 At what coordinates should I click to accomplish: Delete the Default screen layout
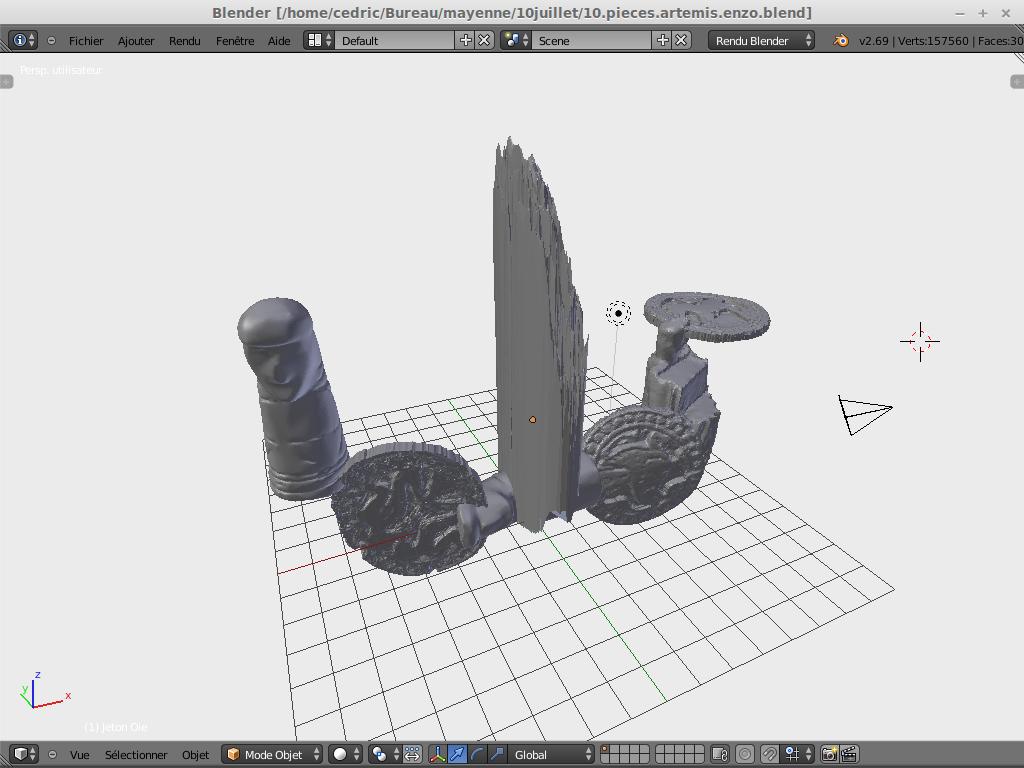coord(484,40)
